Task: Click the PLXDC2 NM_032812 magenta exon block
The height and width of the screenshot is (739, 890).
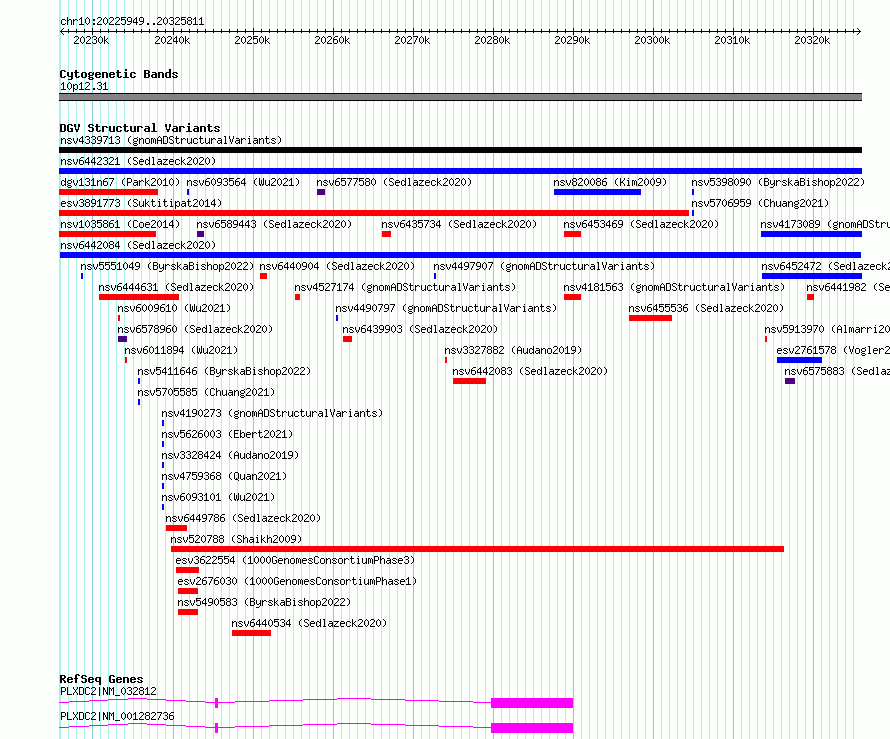Action: click(x=532, y=703)
